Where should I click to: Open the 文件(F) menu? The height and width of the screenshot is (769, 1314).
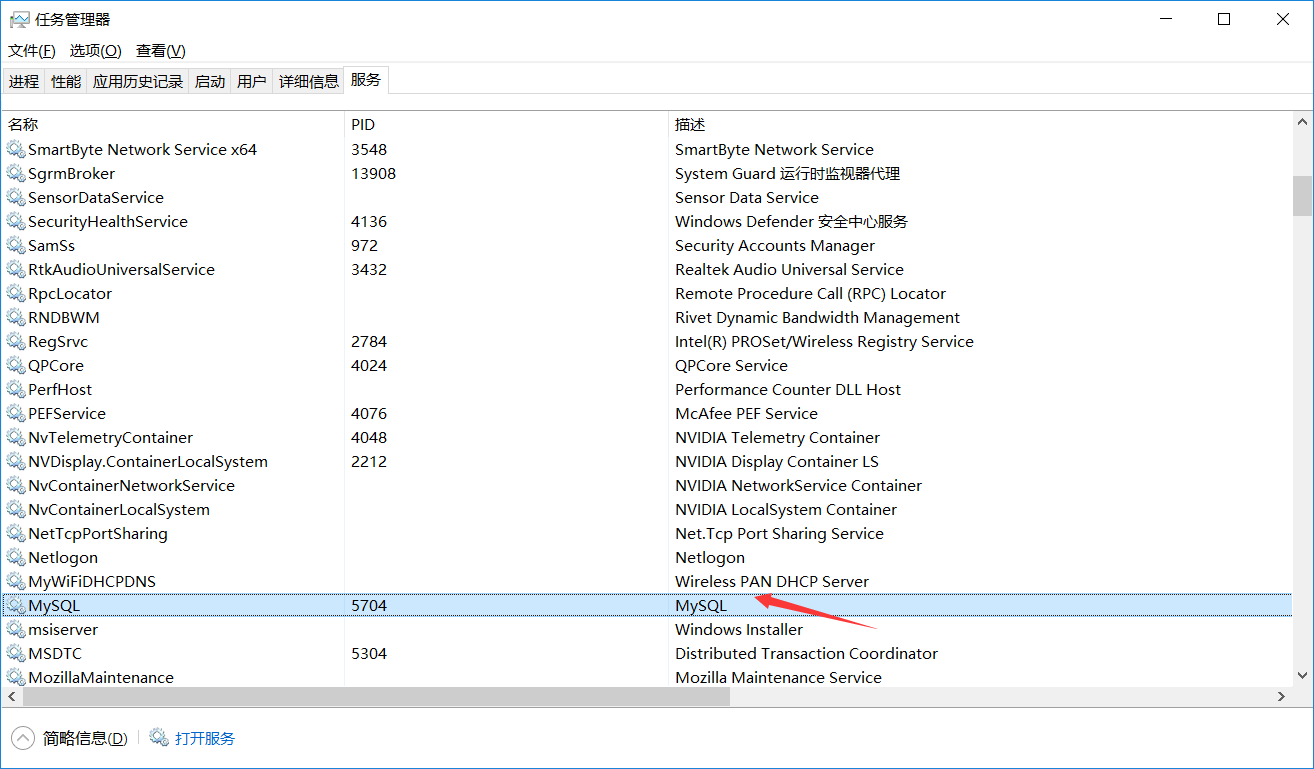(x=32, y=51)
